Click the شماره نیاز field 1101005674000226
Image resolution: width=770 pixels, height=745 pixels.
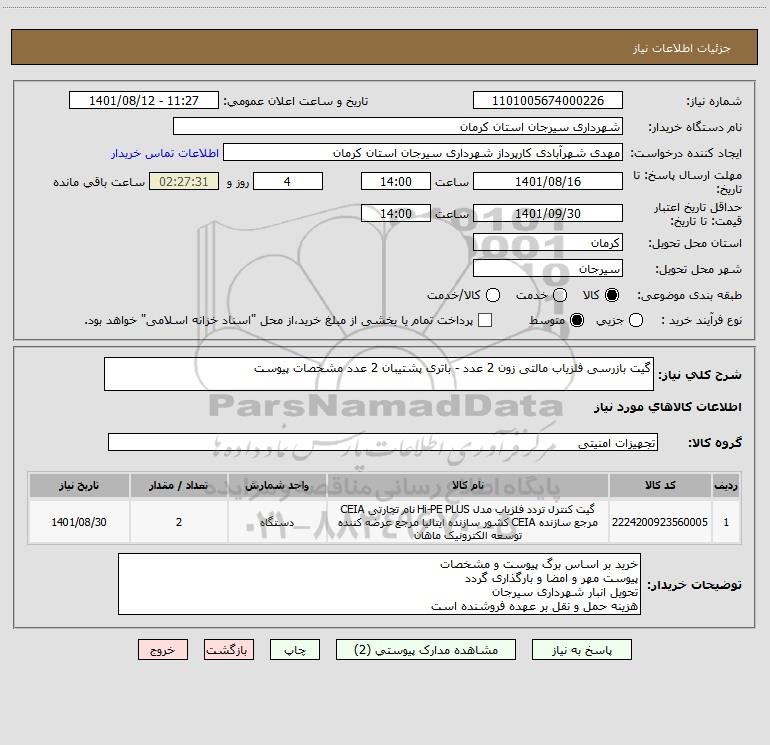[x=548, y=101]
